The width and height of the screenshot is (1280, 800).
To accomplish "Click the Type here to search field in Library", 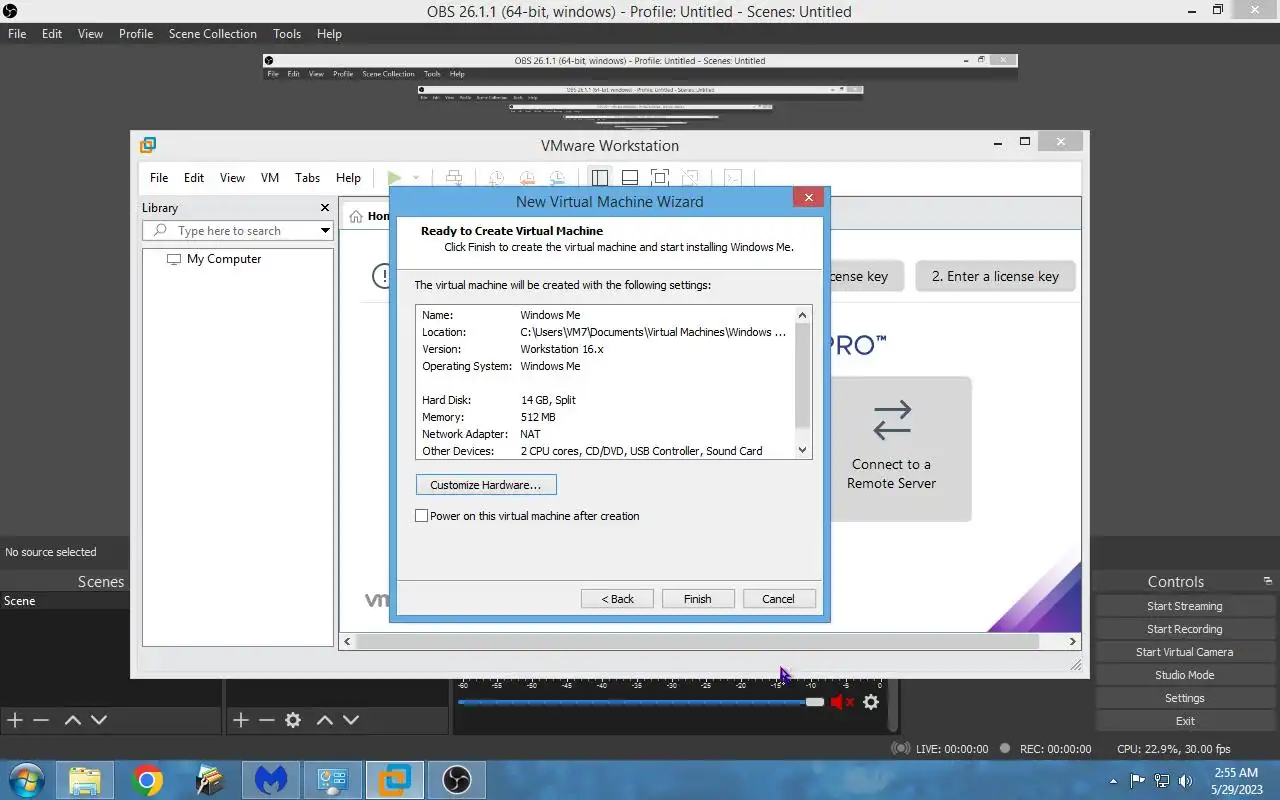I will coord(238,231).
